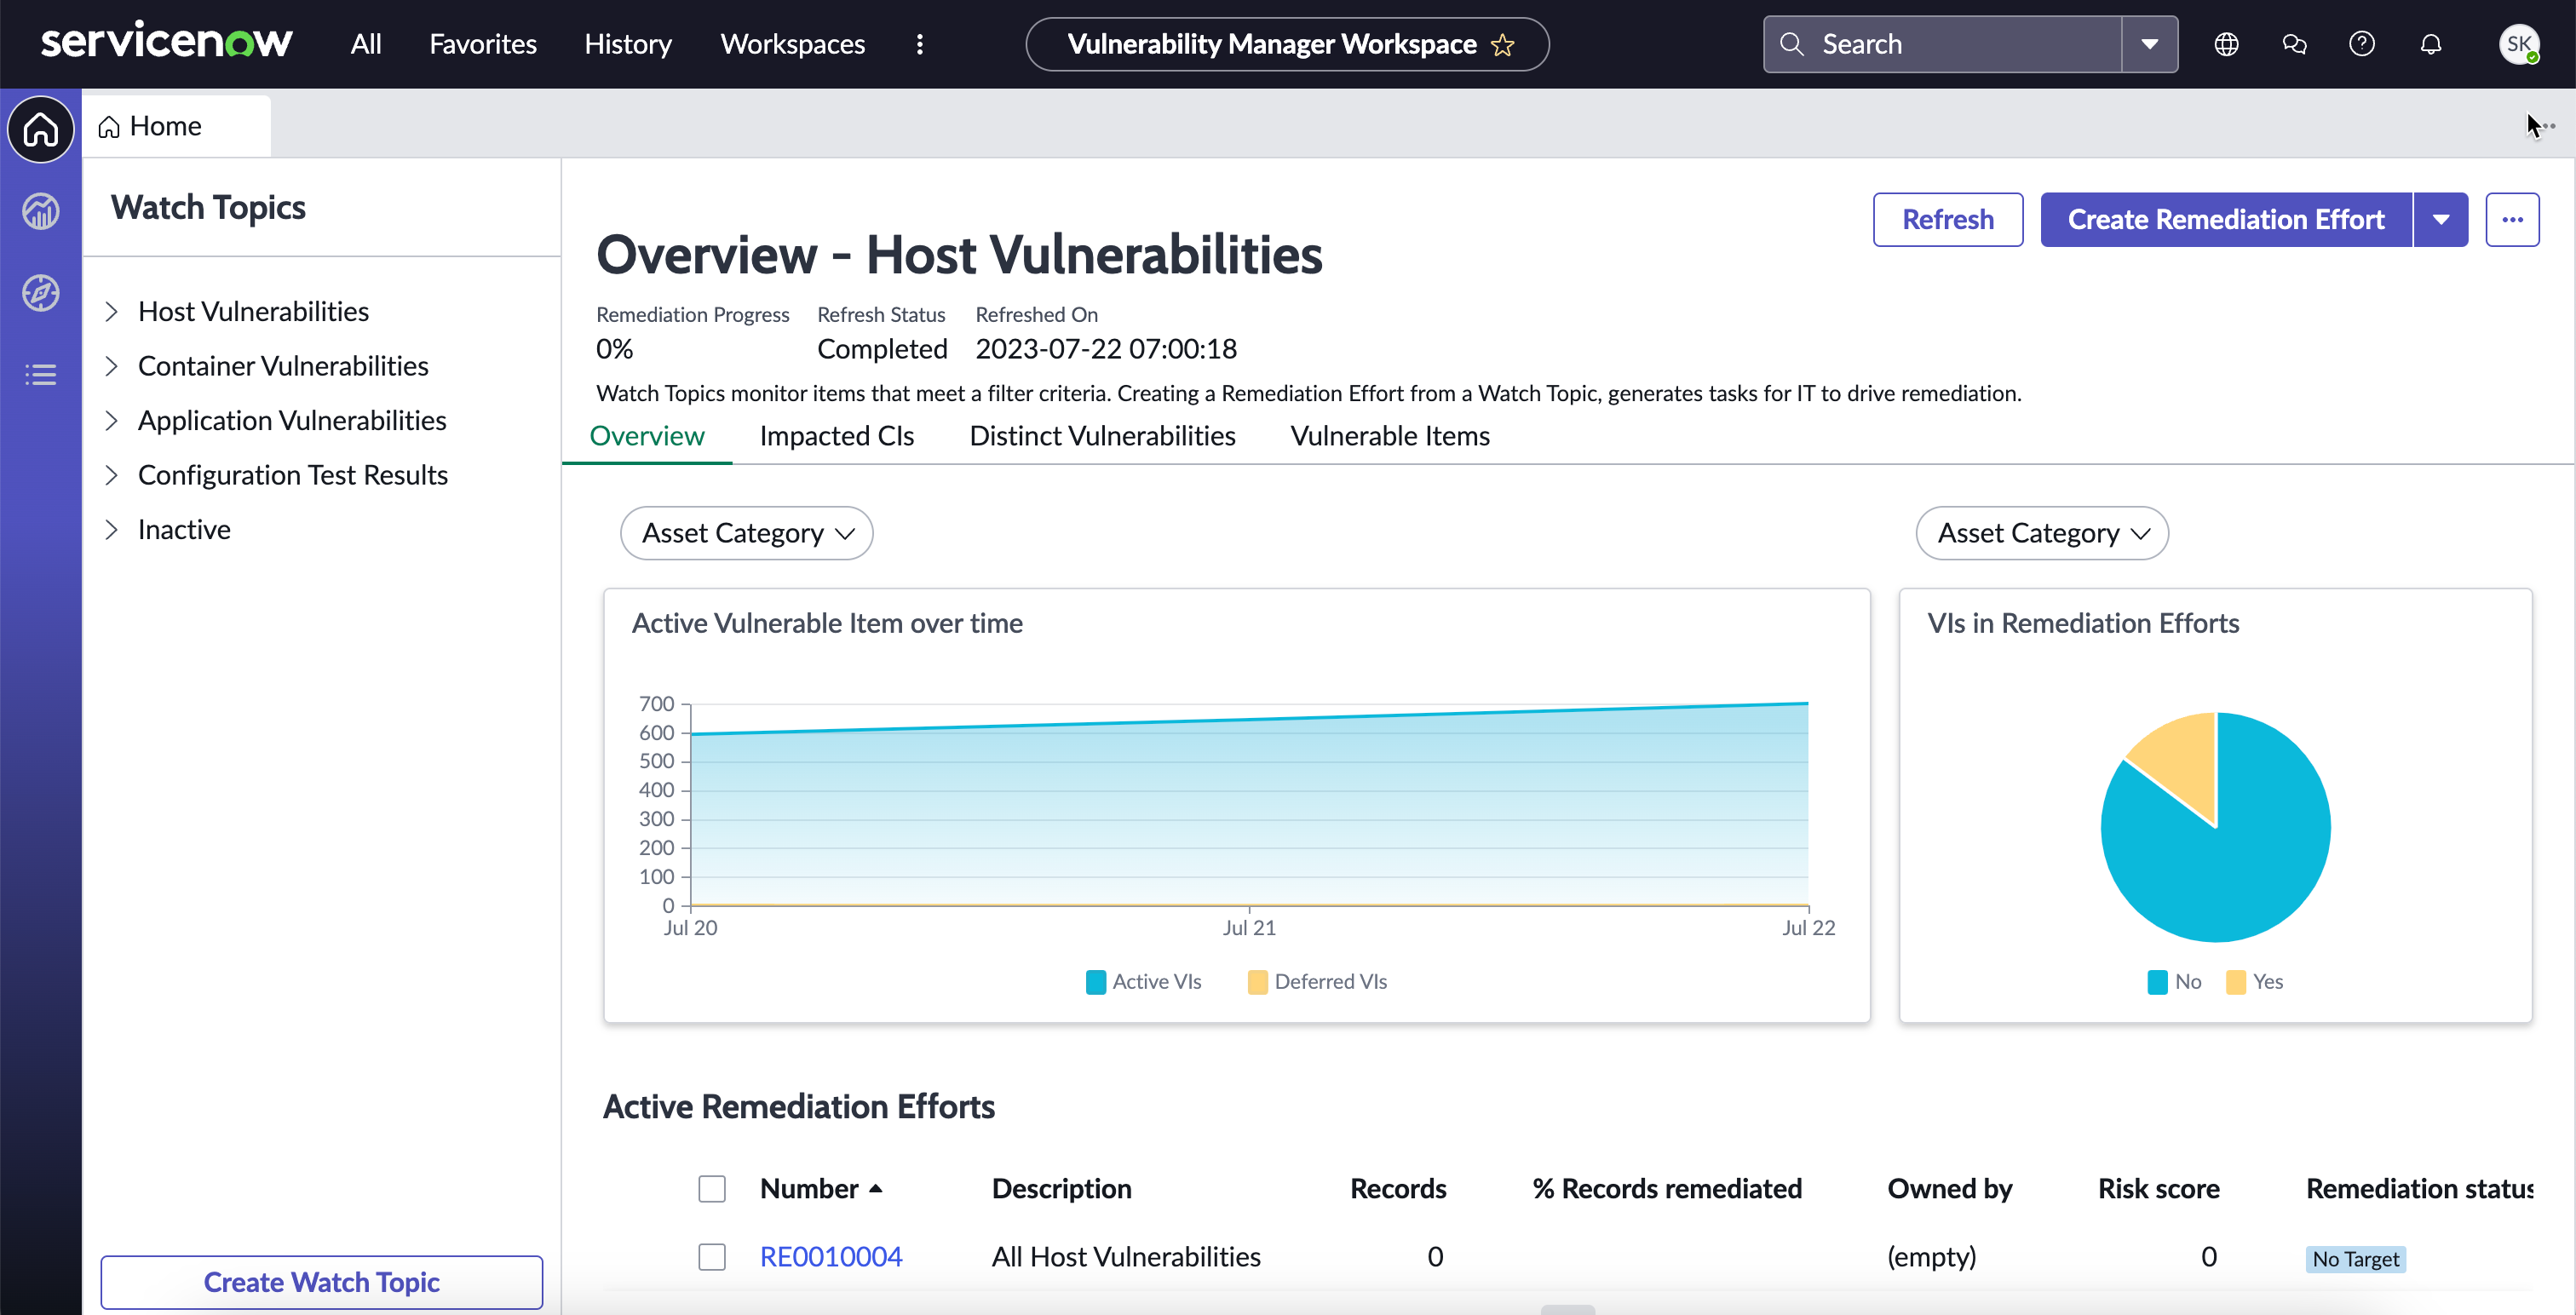
Task: Click the No Target status badge
Action: point(2355,1259)
